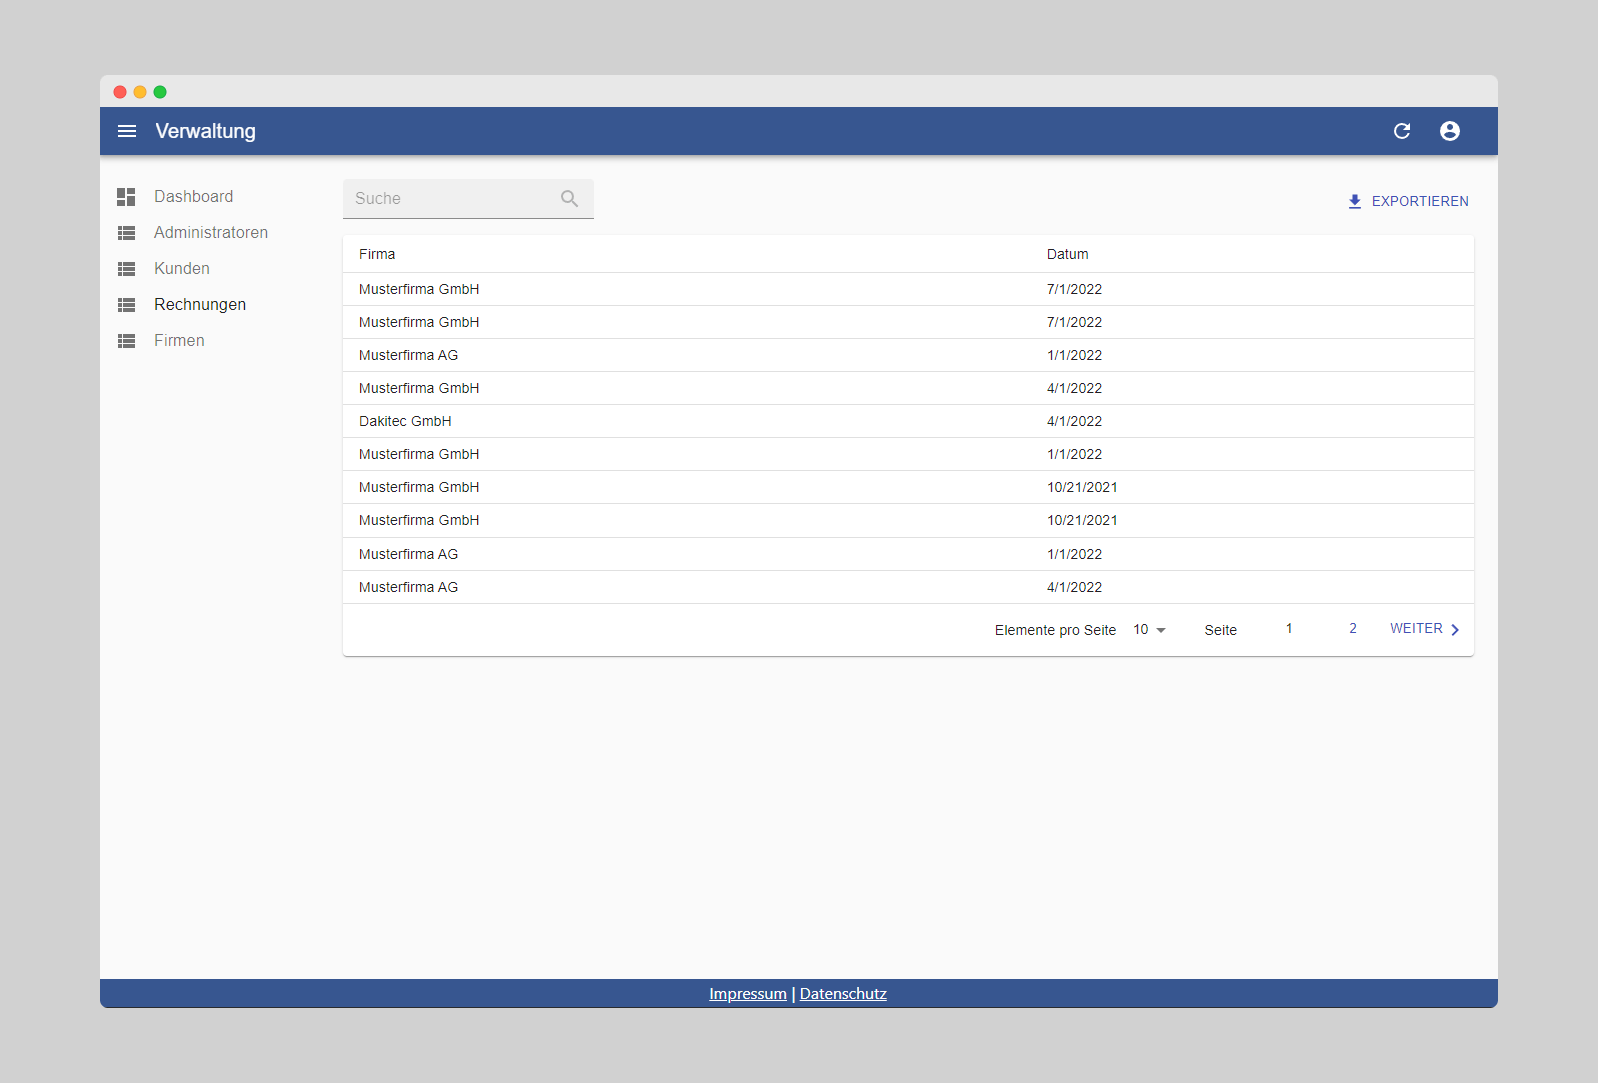The height and width of the screenshot is (1083, 1598).
Task: Click Musterfirma GmbH row dated 1/1/2022
Action: pos(908,454)
